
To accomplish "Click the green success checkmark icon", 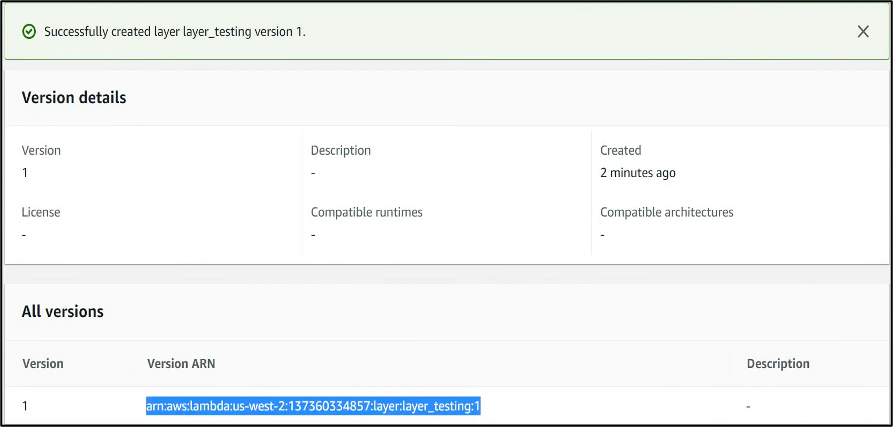I will (29, 31).
